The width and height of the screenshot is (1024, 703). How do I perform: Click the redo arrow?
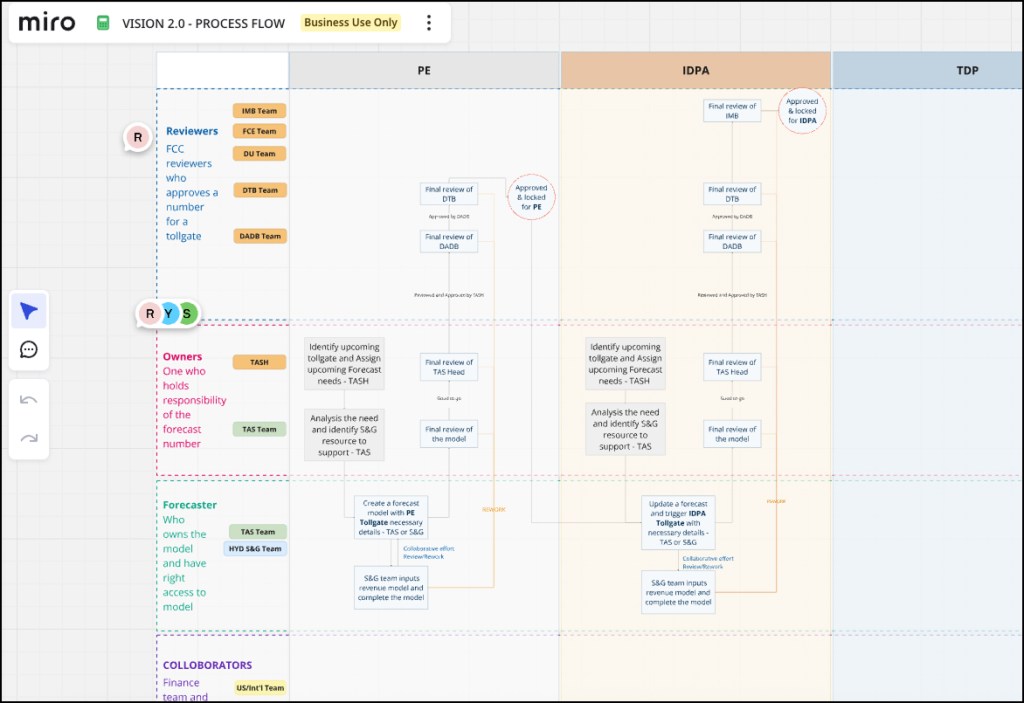point(29,437)
